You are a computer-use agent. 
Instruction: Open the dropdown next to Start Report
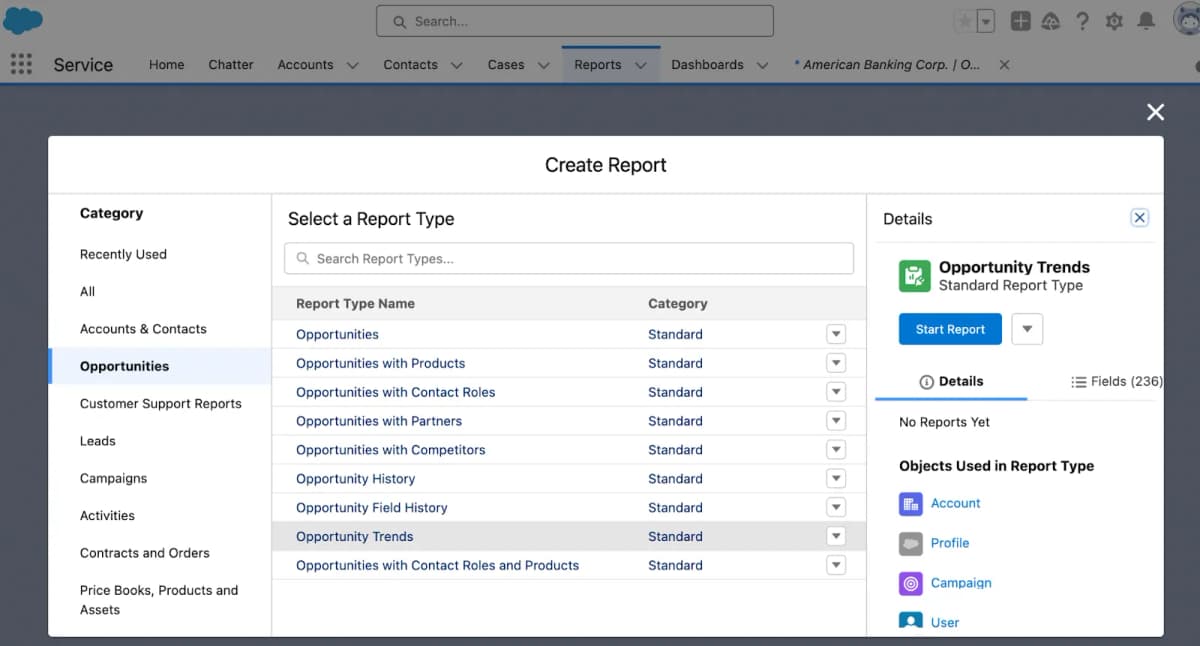[1027, 329]
